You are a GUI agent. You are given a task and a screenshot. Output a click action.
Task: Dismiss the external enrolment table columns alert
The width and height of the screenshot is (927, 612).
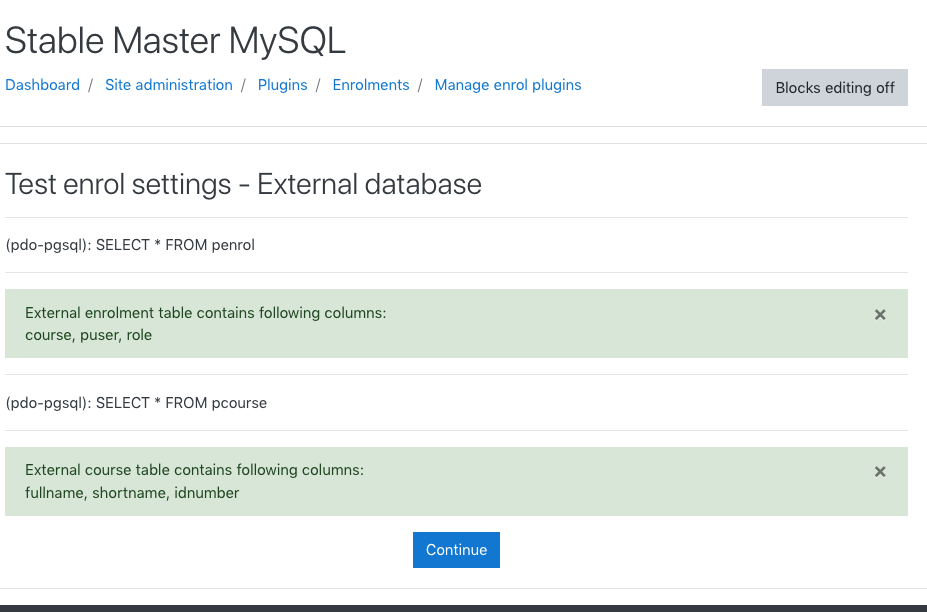pos(880,315)
